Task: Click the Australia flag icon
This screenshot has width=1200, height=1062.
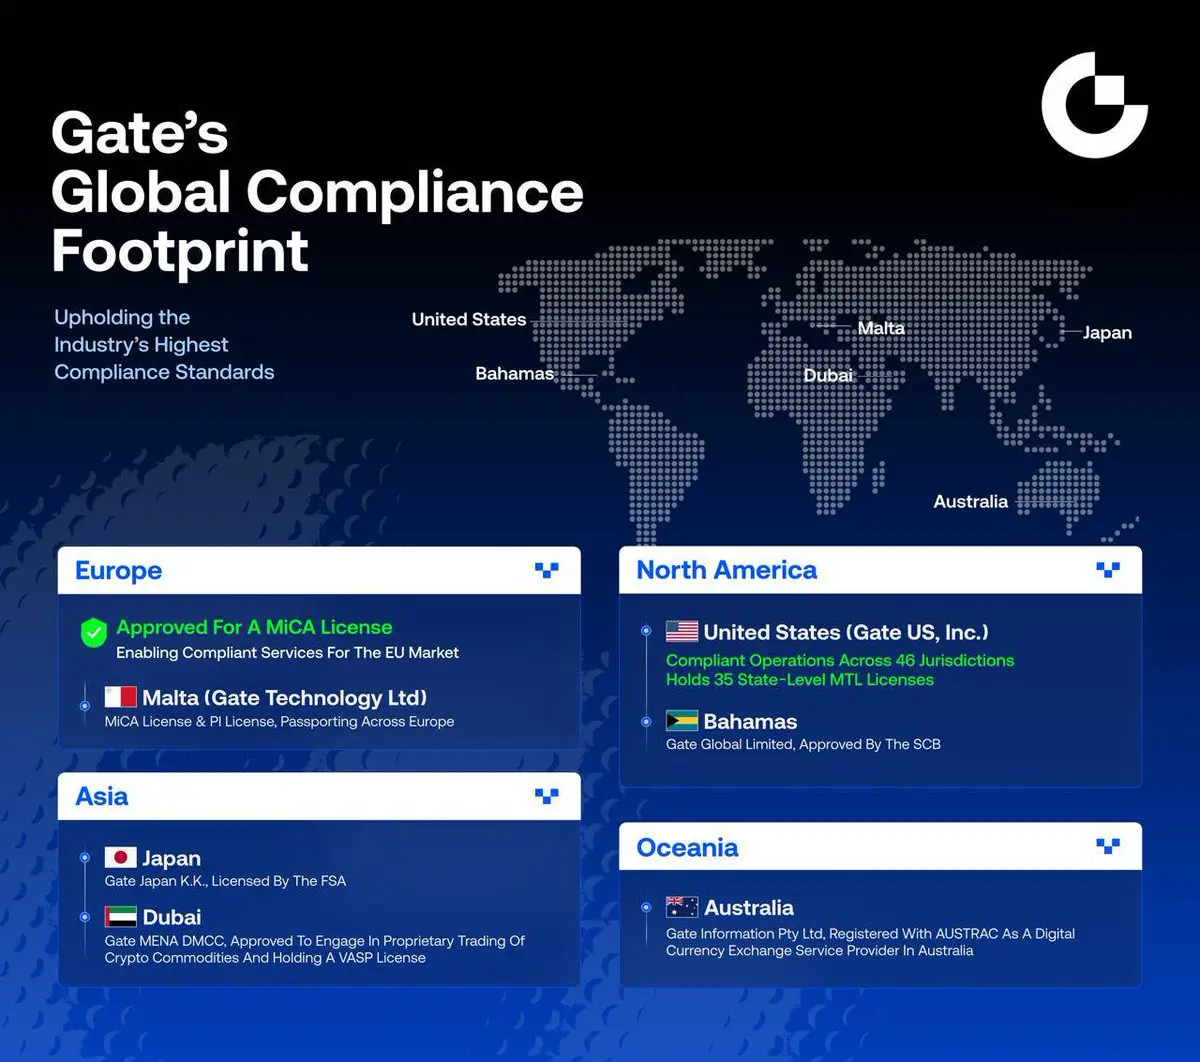Action: tap(682, 907)
